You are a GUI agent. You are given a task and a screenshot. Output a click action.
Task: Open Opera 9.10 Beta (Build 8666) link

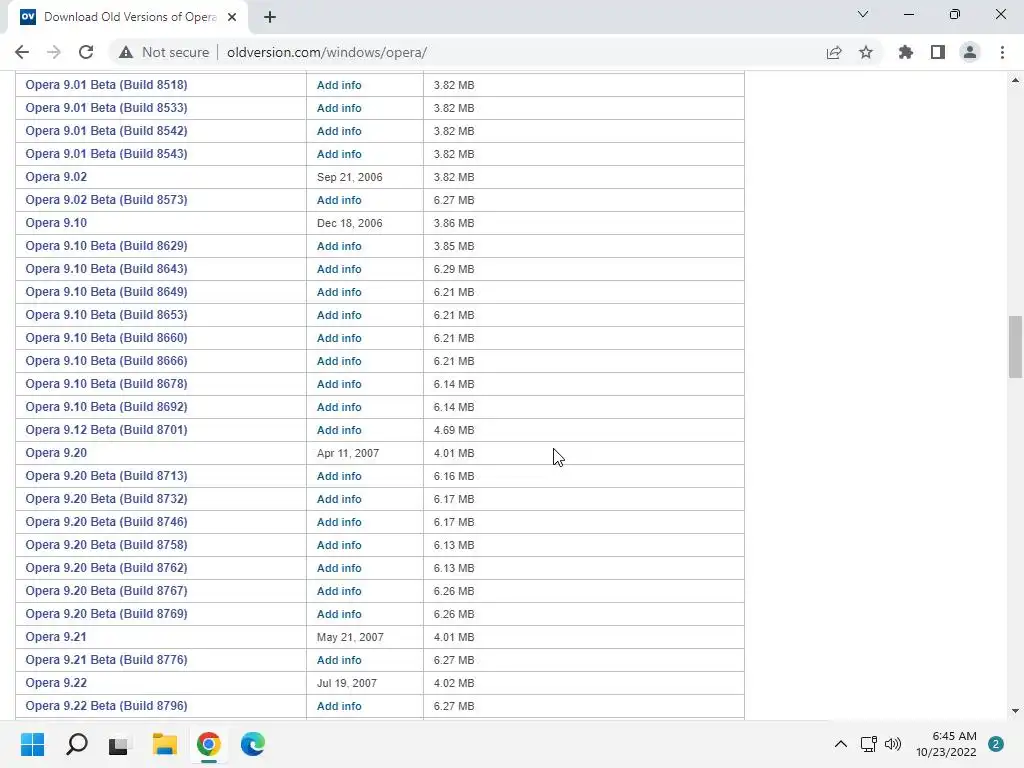(x=106, y=360)
